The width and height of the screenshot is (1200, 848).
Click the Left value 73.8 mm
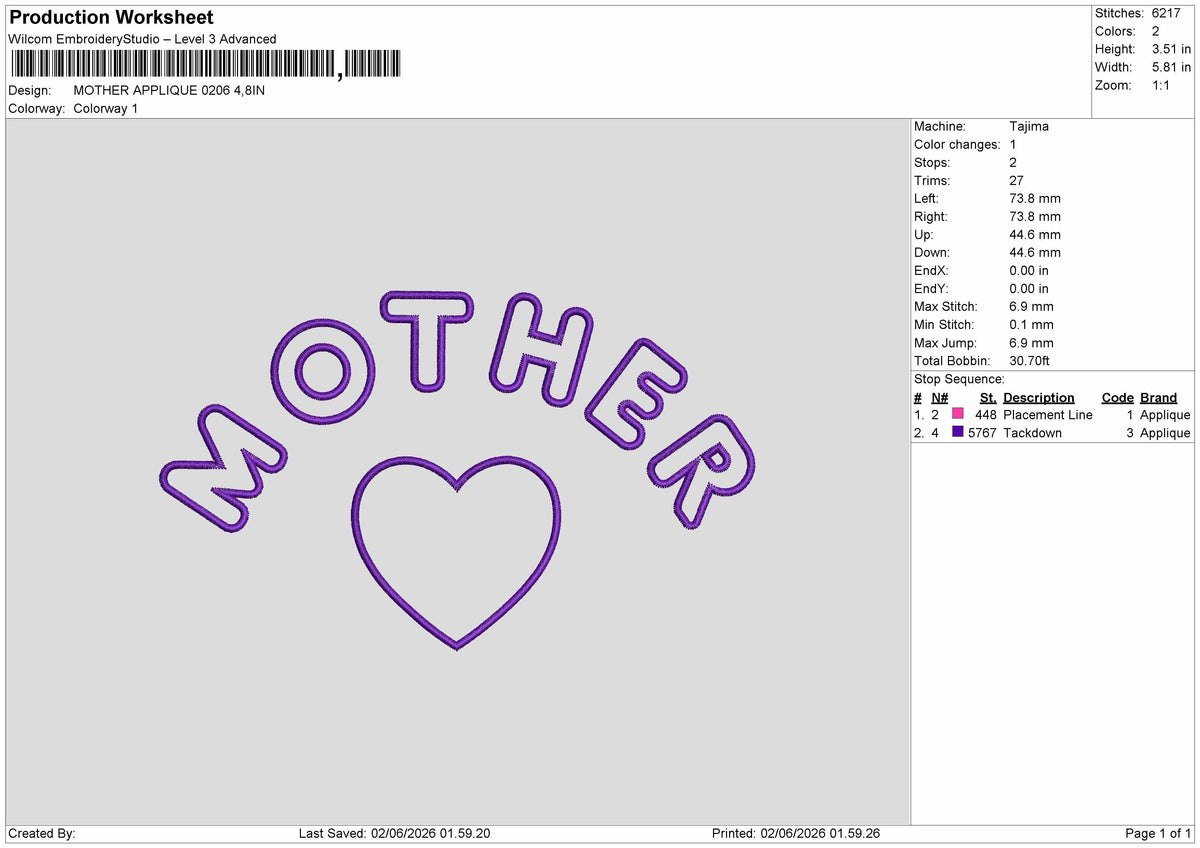click(1035, 198)
